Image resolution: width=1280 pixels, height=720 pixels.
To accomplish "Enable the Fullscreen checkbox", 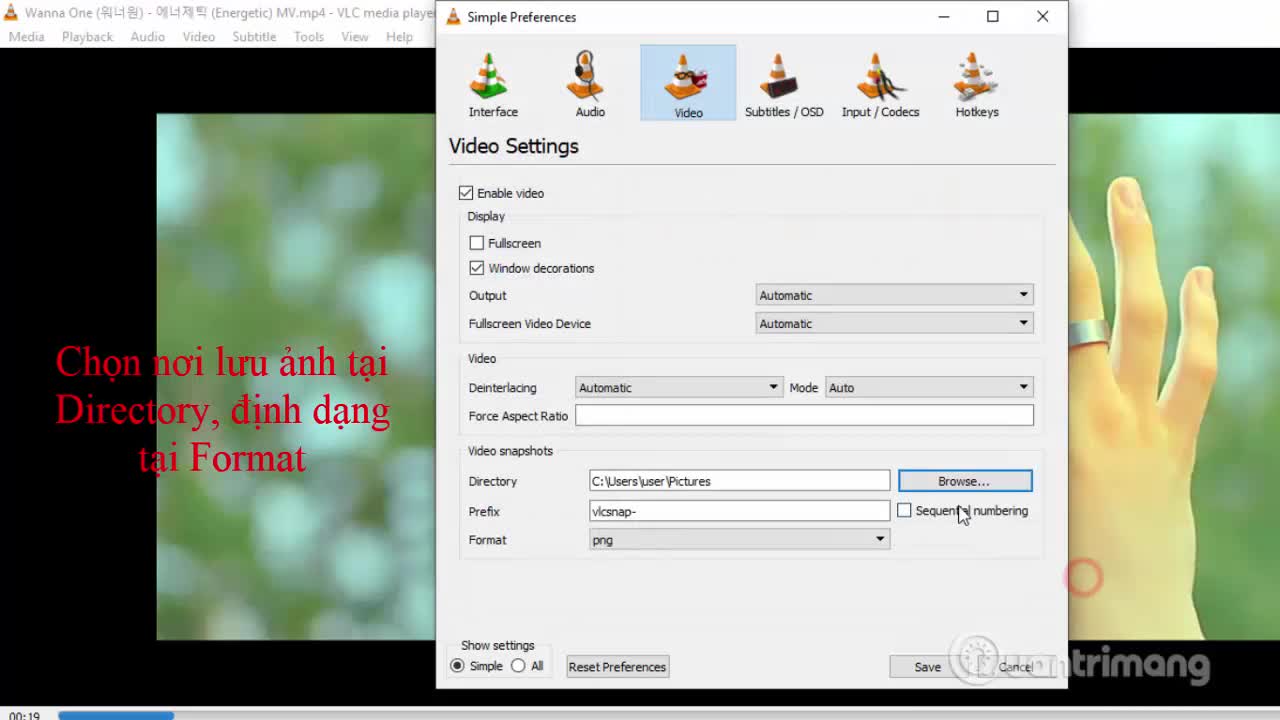I will pyautogui.click(x=477, y=243).
